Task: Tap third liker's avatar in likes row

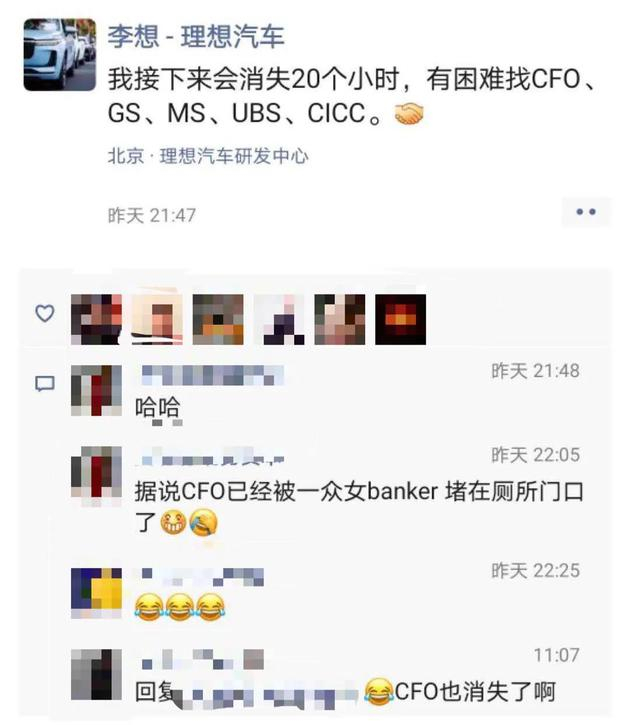Action: click(218, 319)
